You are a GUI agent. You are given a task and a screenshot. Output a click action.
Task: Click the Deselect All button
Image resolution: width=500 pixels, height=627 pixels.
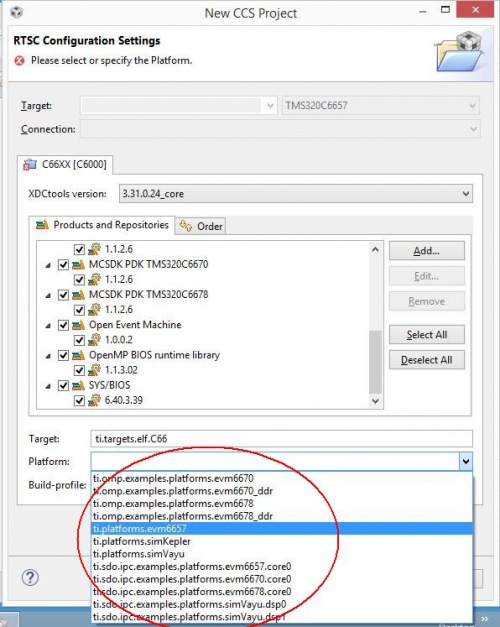click(x=427, y=360)
